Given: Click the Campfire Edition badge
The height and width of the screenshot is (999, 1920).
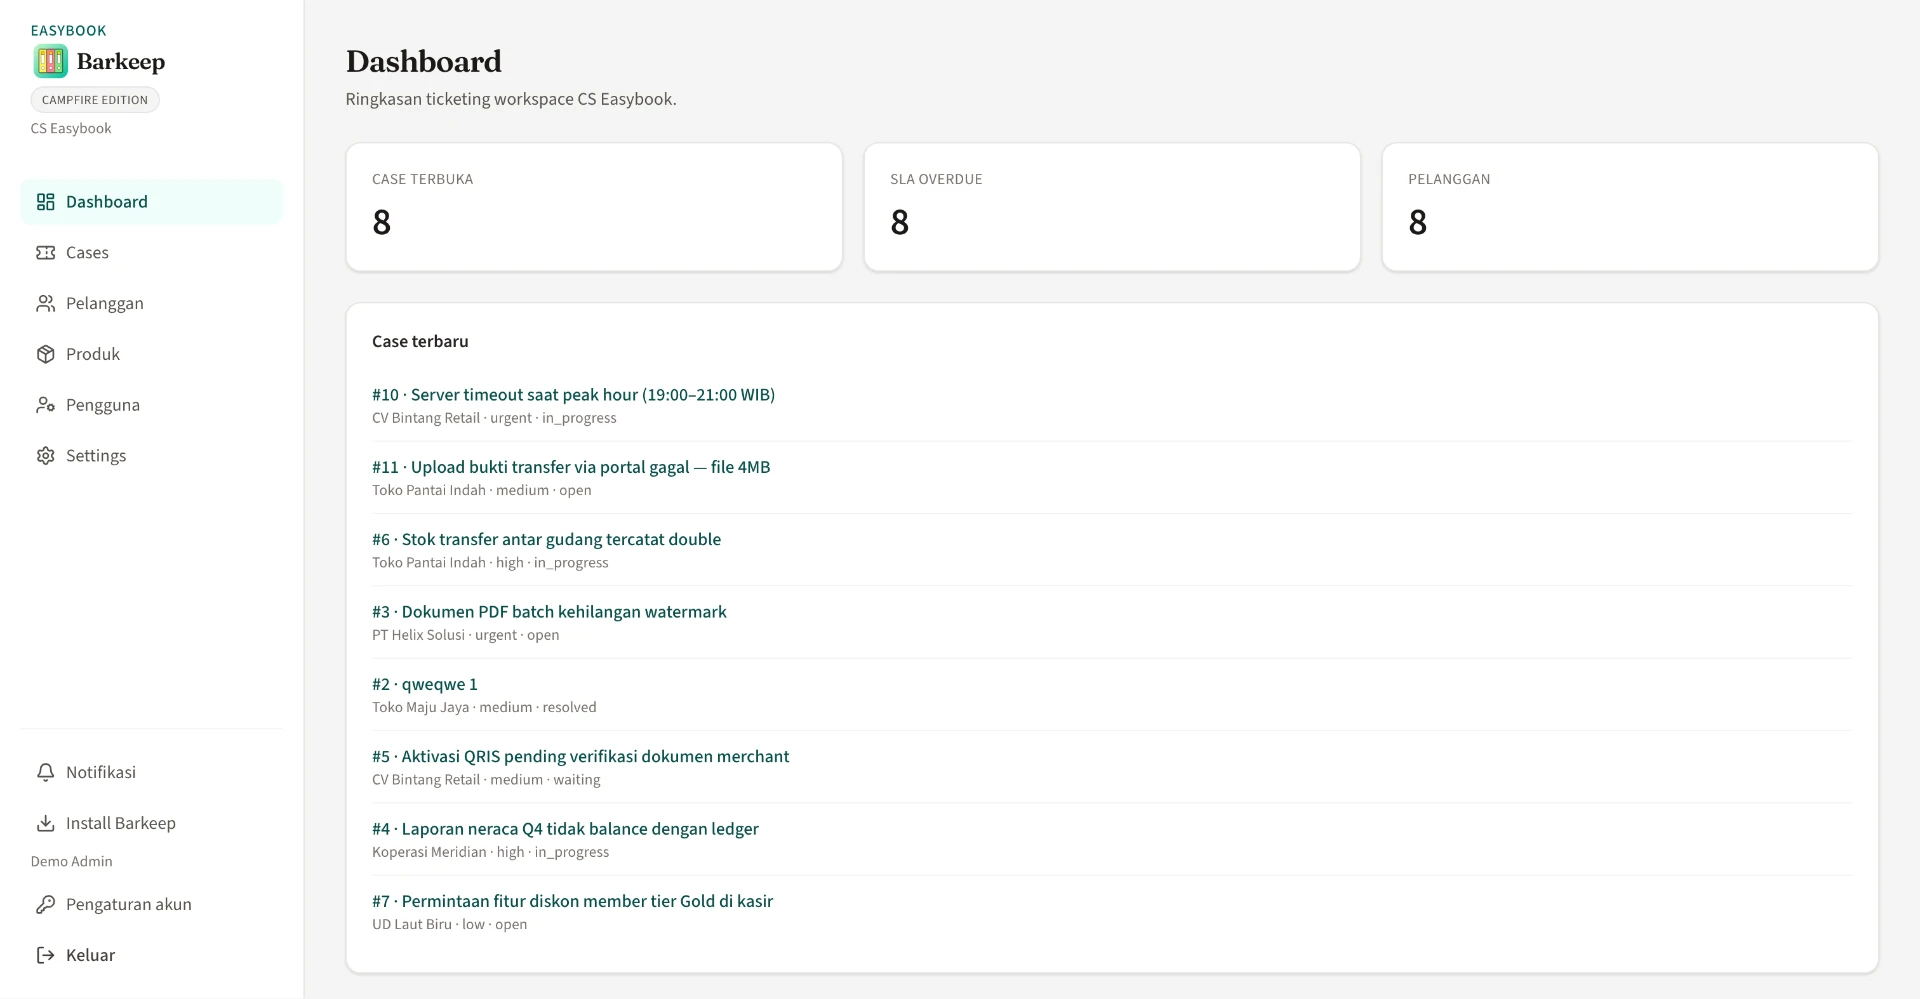Looking at the screenshot, I should click(95, 100).
